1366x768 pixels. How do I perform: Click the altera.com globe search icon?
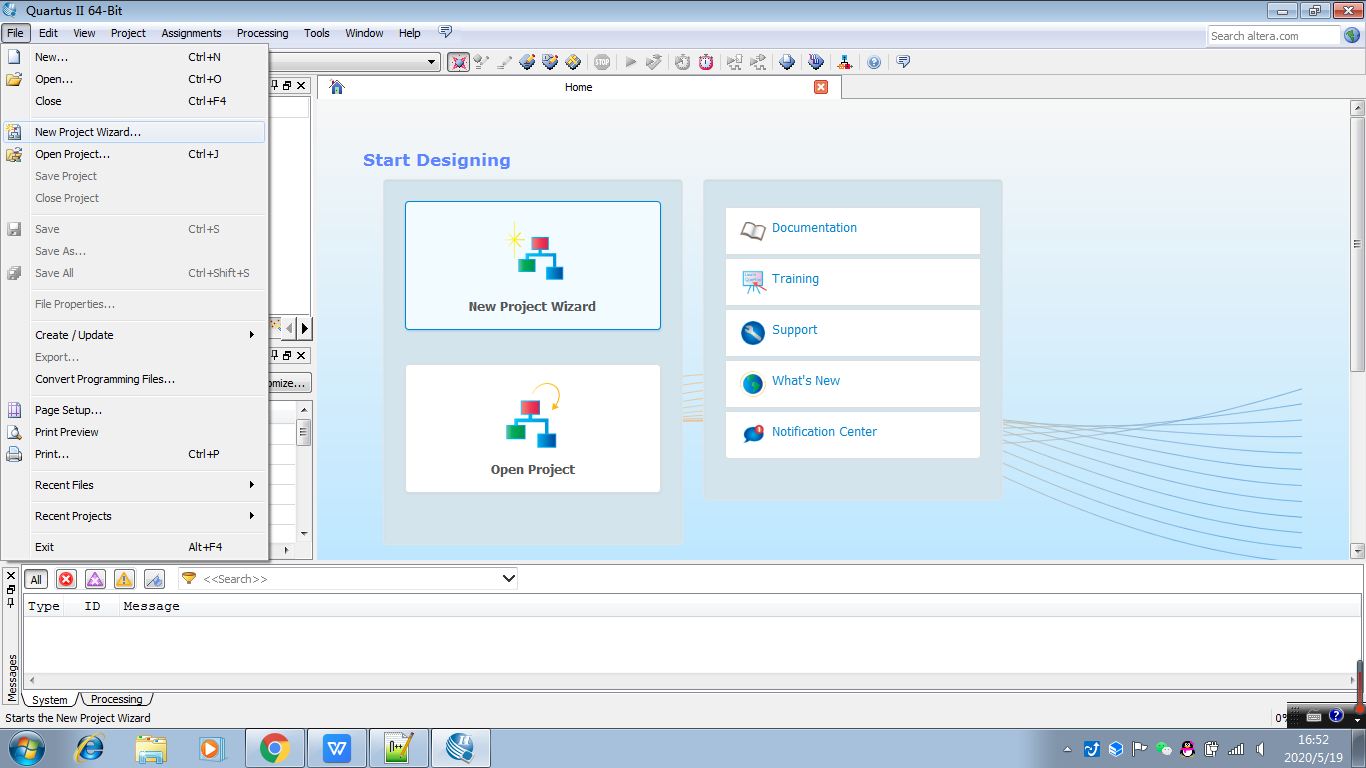click(x=1352, y=36)
